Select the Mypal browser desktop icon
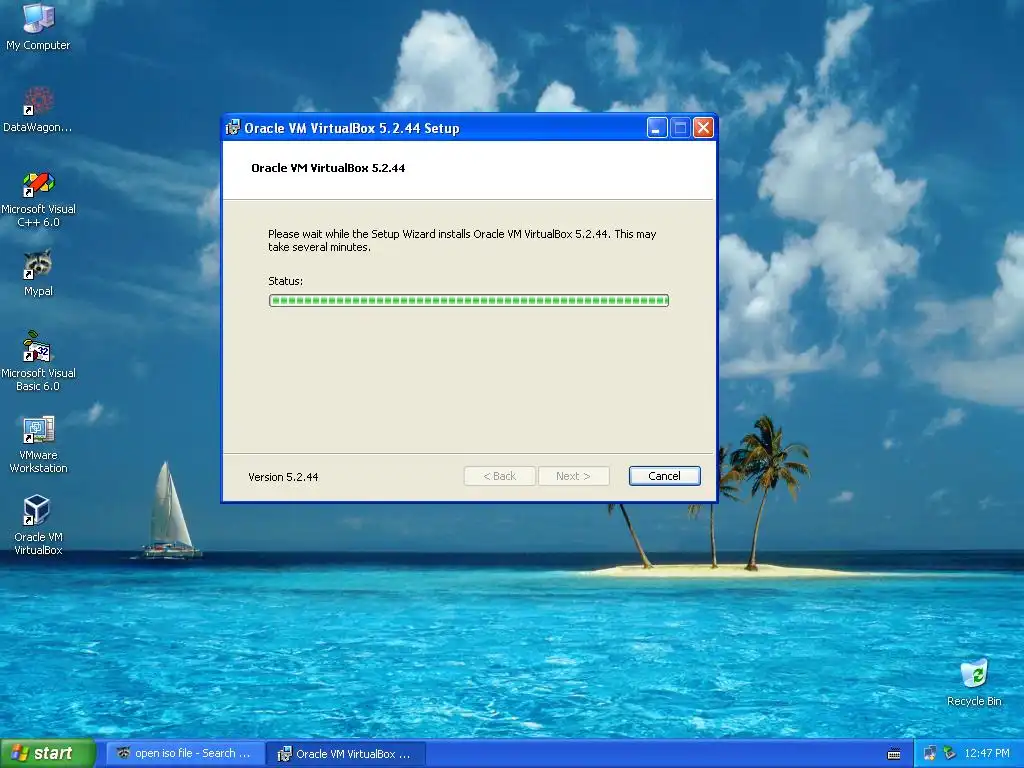The width and height of the screenshot is (1024, 768). click(x=38, y=273)
